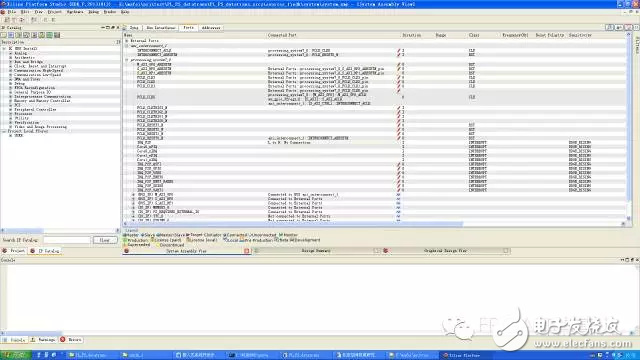Viewport: 640px width, 360px height.
Task: Close the System Assembly View tab
Action: pyautogui.click(x=246, y=251)
